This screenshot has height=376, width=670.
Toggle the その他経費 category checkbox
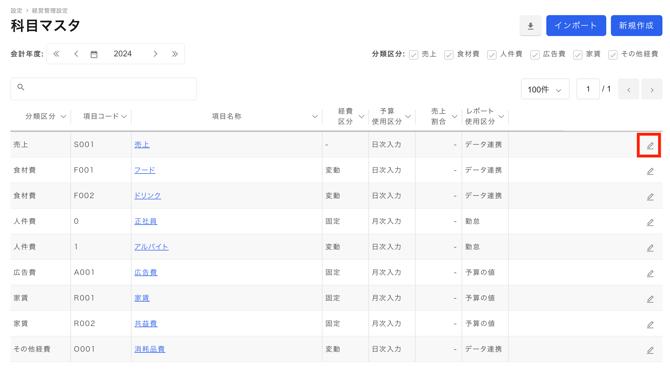click(613, 55)
